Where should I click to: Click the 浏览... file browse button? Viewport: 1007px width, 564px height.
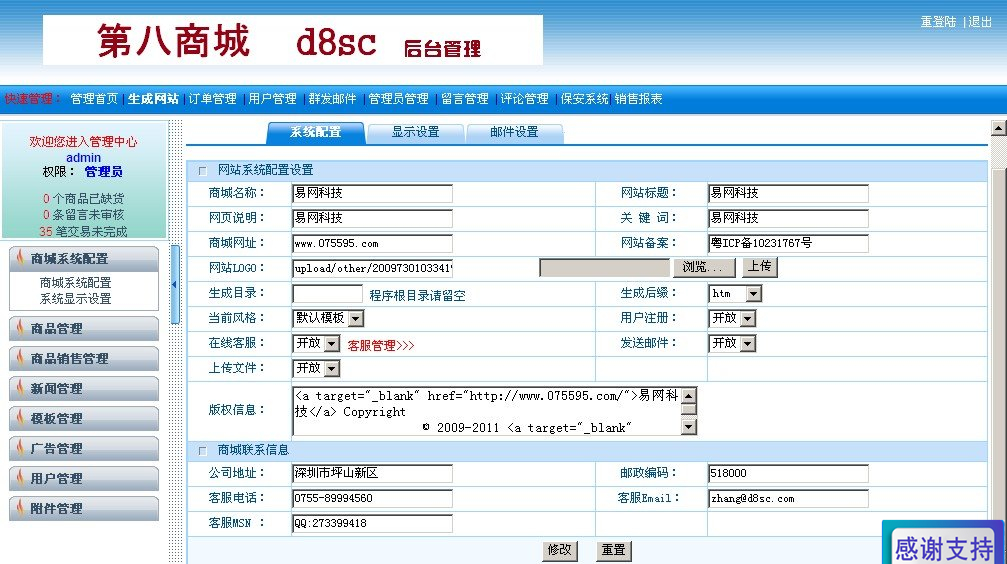pos(703,267)
